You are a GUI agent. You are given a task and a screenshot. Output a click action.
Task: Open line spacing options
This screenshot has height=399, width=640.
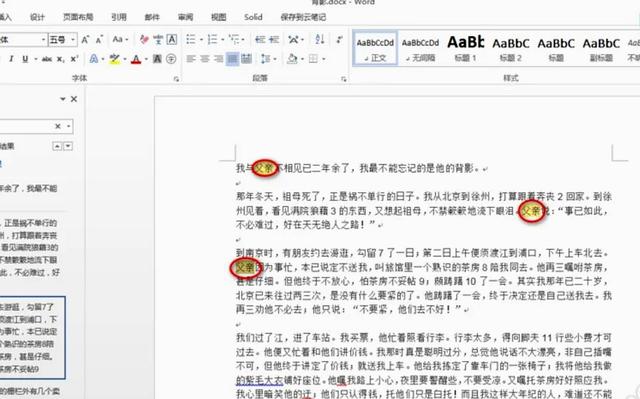(265, 59)
